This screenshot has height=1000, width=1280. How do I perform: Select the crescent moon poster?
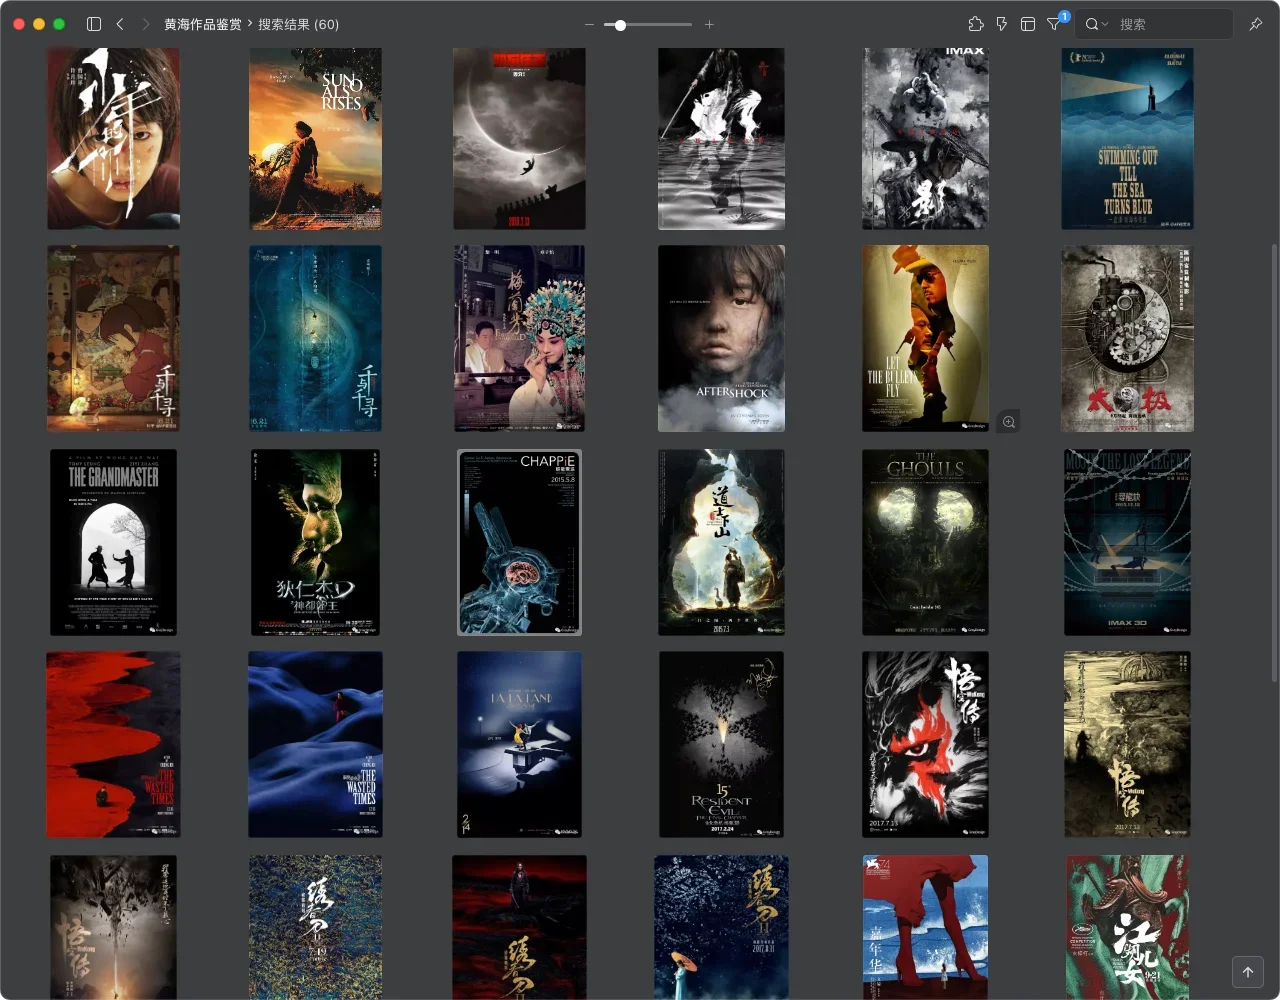coord(519,139)
